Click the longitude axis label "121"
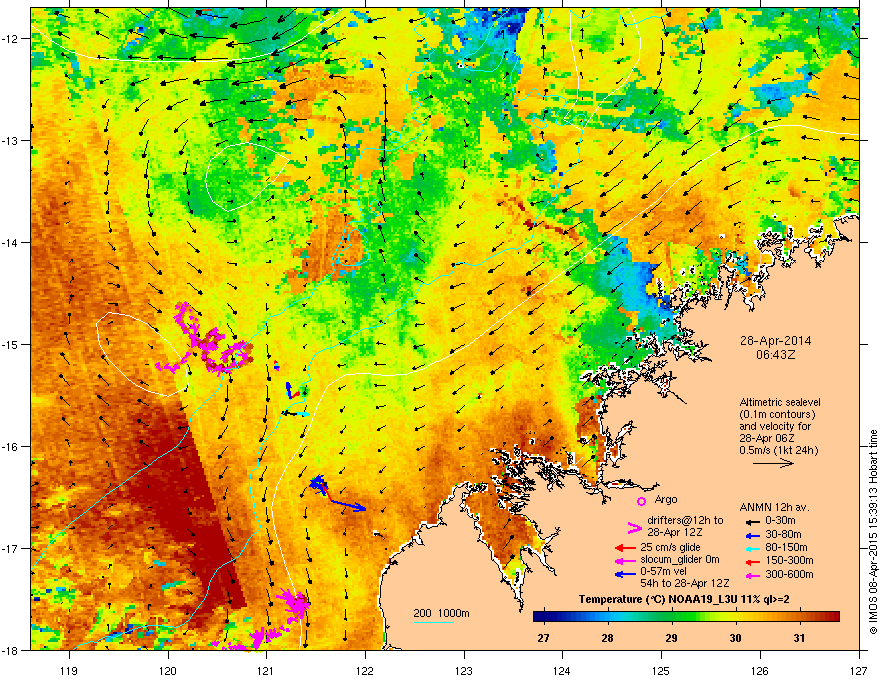The image size is (880, 680). click(x=267, y=670)
